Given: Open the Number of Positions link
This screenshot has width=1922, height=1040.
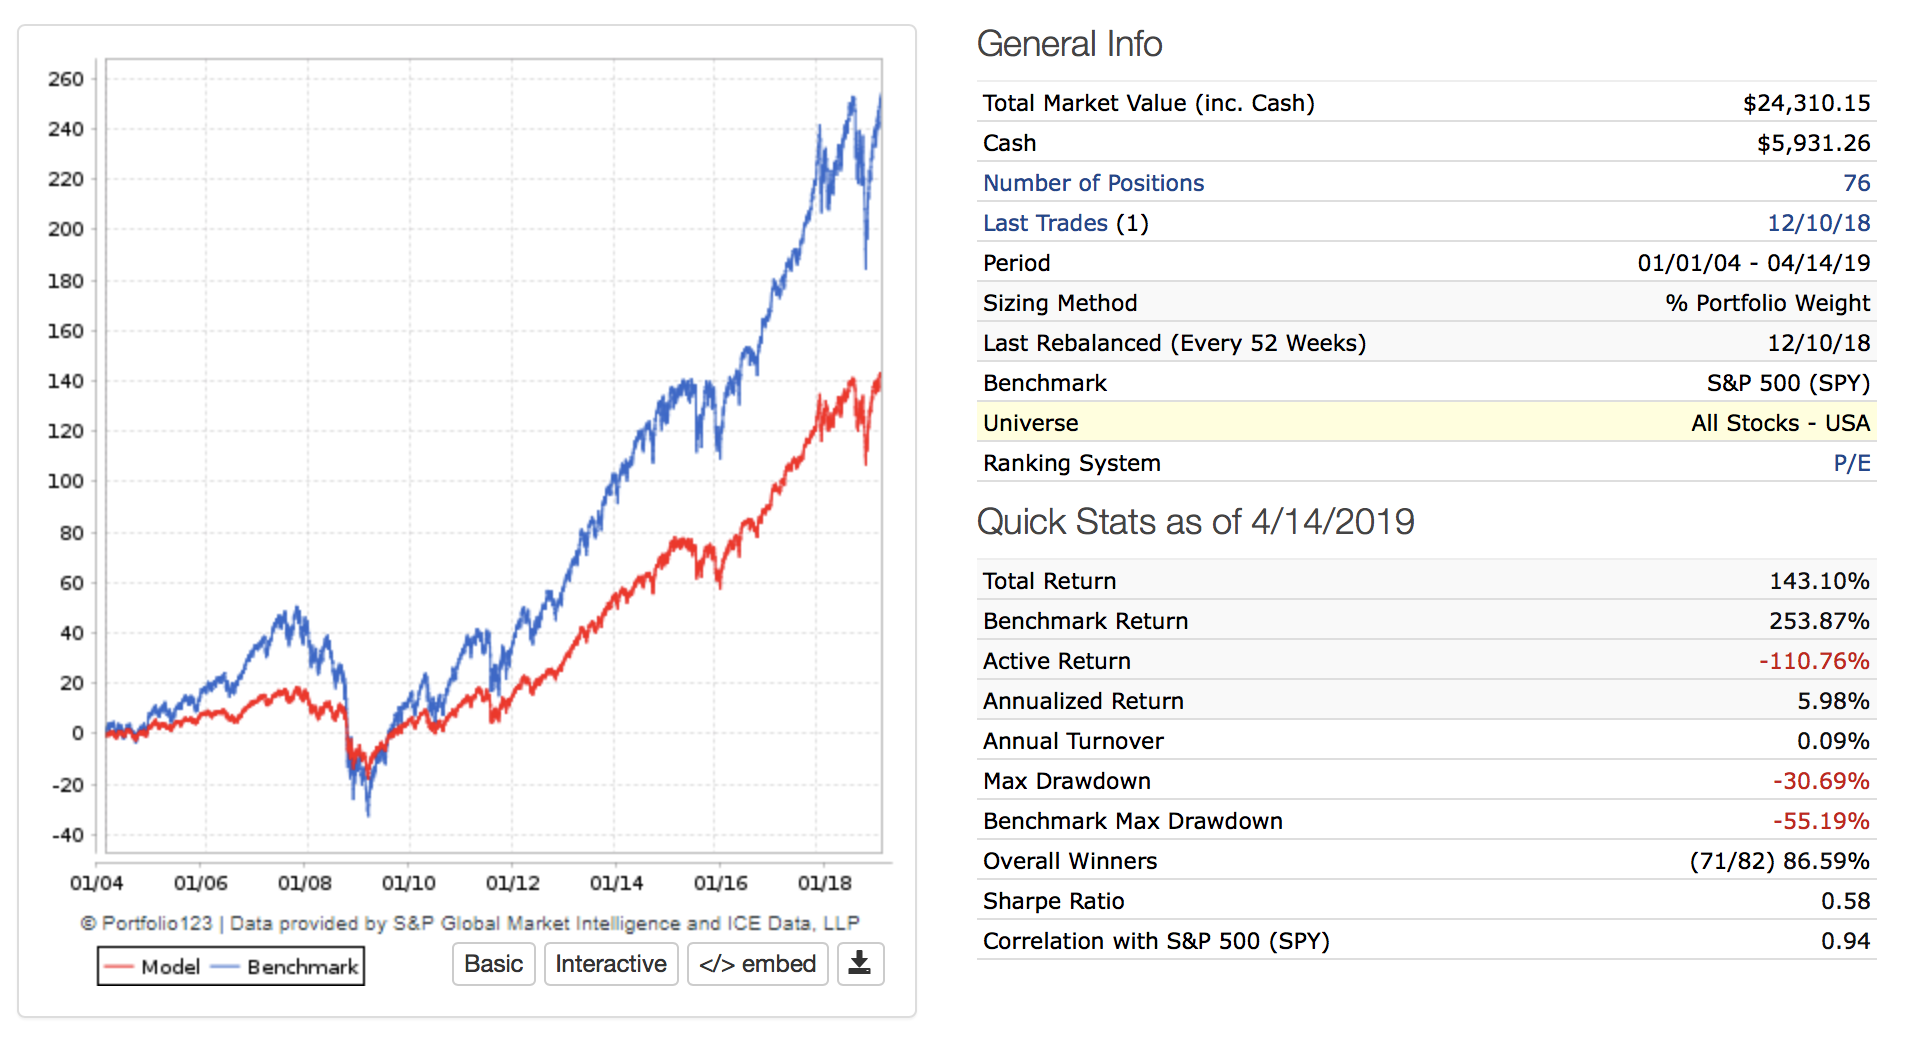Looking at the screenshot, I should 1093,183.
